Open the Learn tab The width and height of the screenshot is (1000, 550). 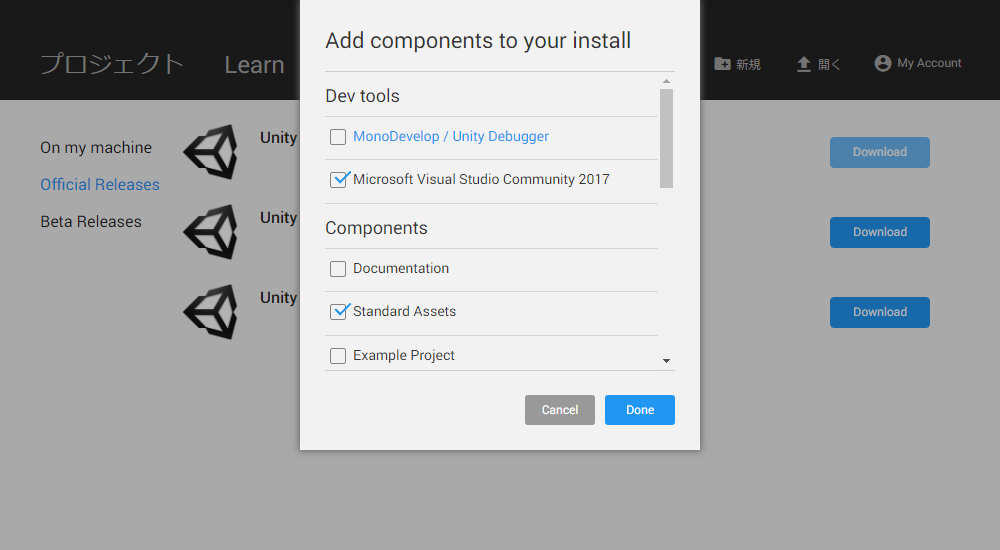pyautogui.click(x=254, y=64)
